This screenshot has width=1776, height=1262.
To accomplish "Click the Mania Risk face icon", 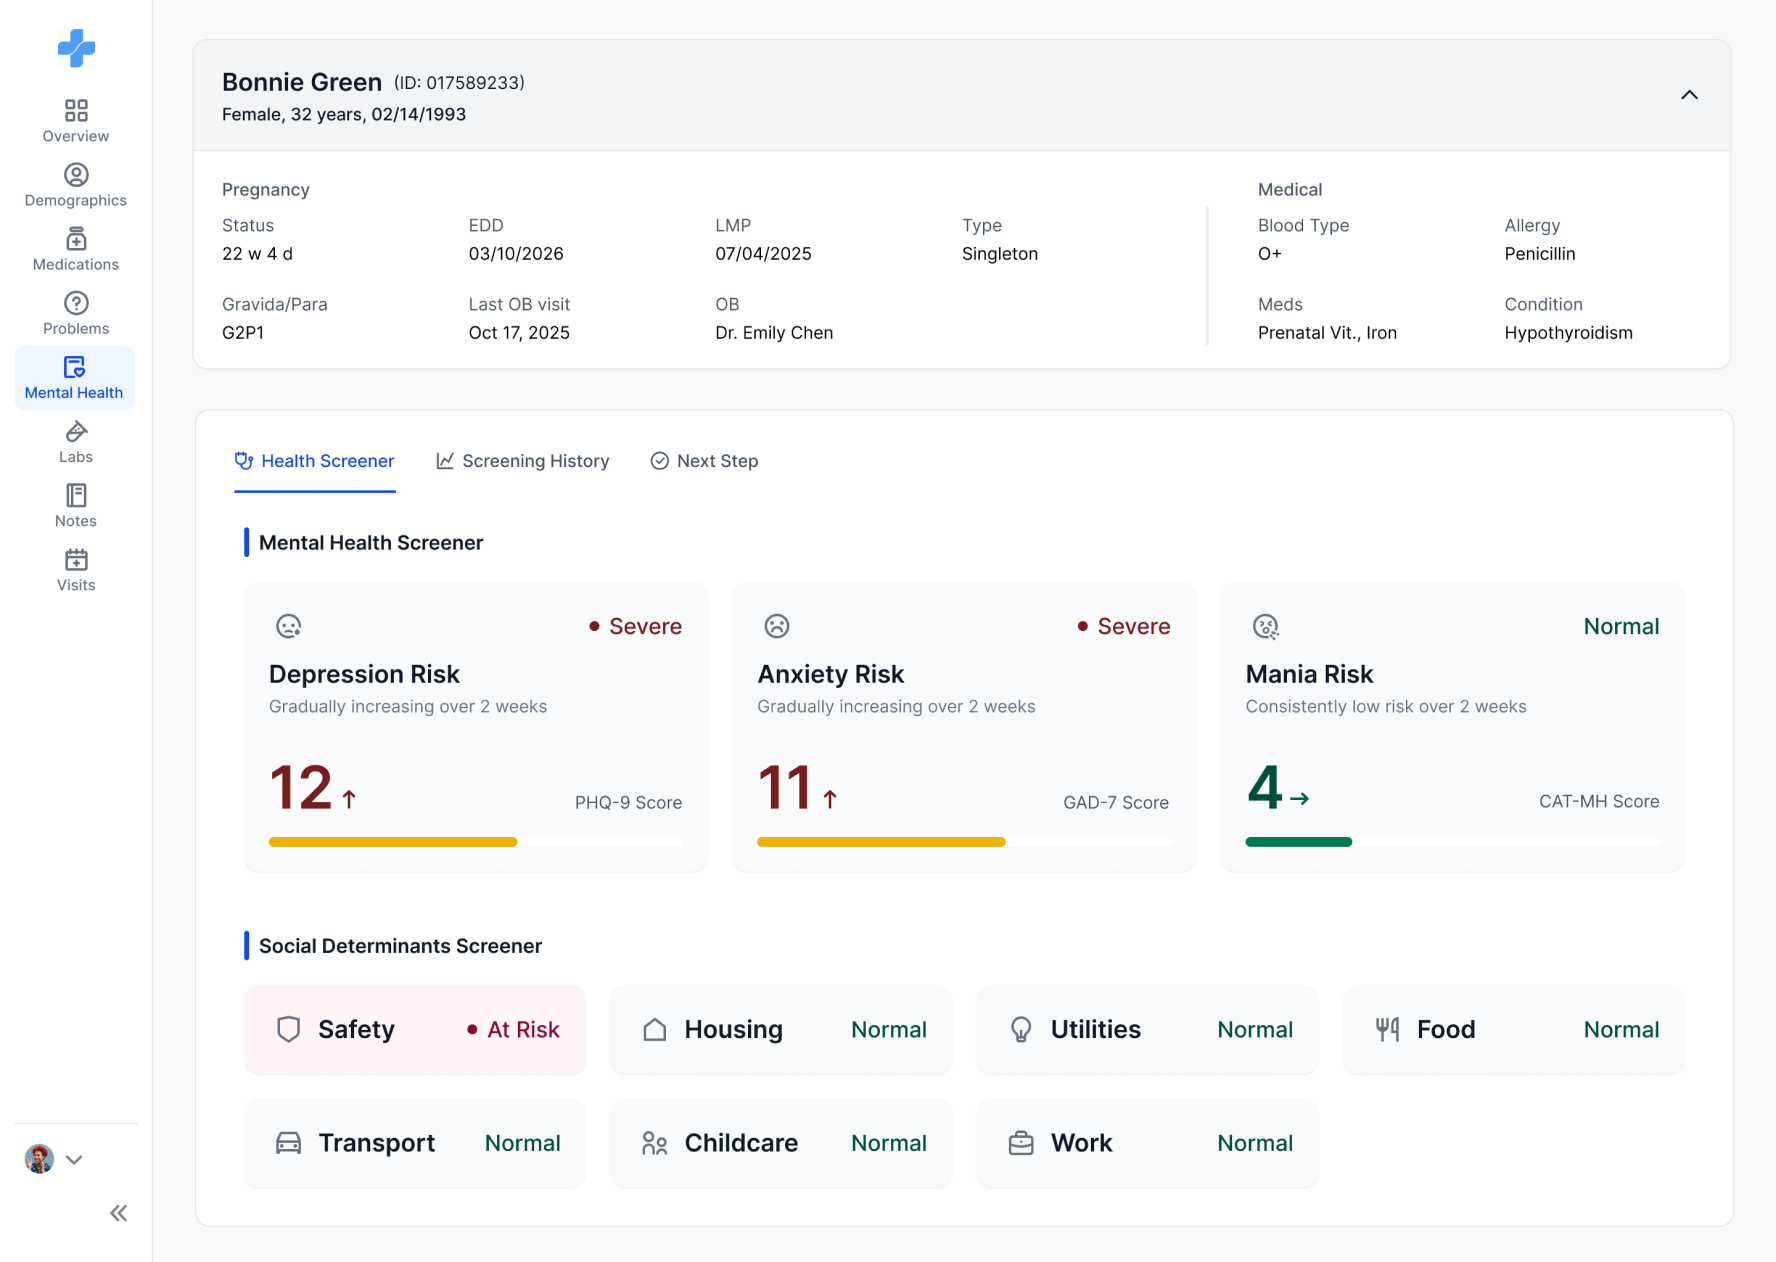I will pyautogui.click(x=1266, y=626).
